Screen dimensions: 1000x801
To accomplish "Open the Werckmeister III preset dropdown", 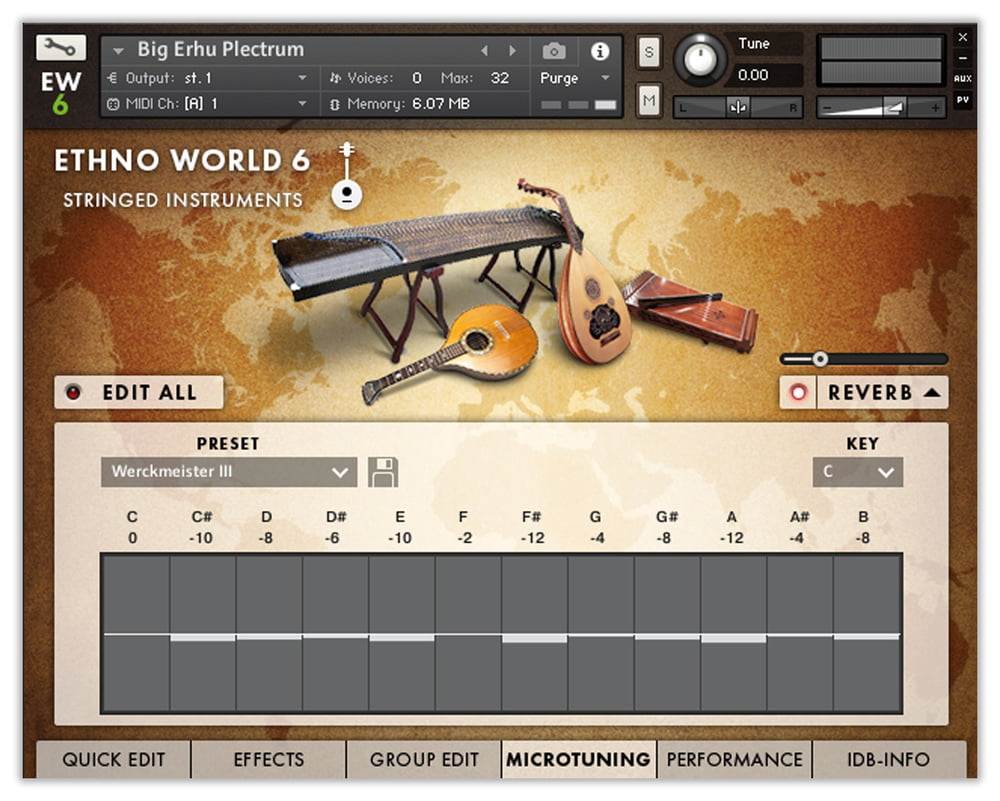I will pos(229,472).
